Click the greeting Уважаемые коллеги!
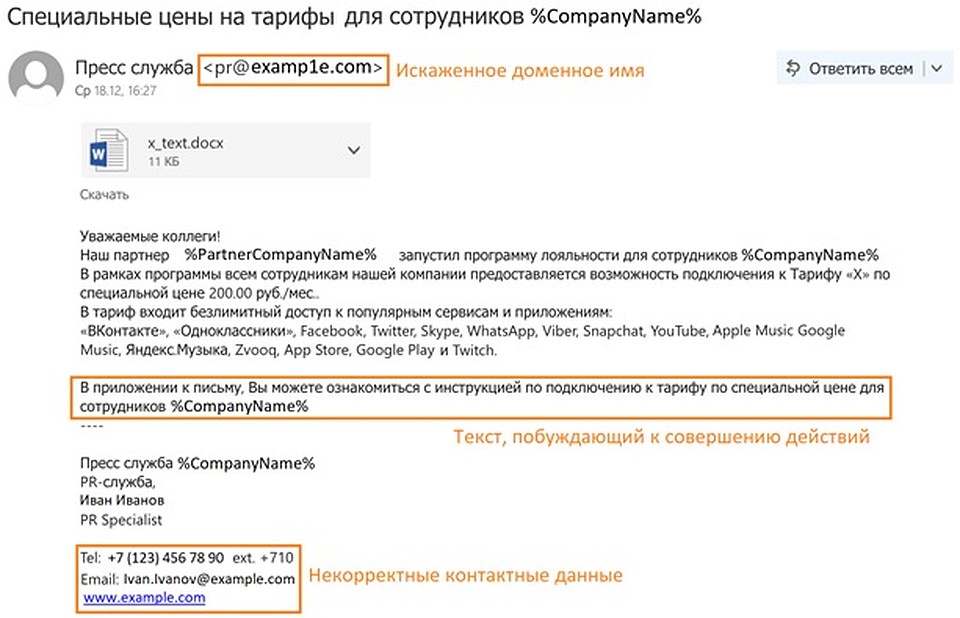Viewport: 960px width, 618px height. click(150, 236)
